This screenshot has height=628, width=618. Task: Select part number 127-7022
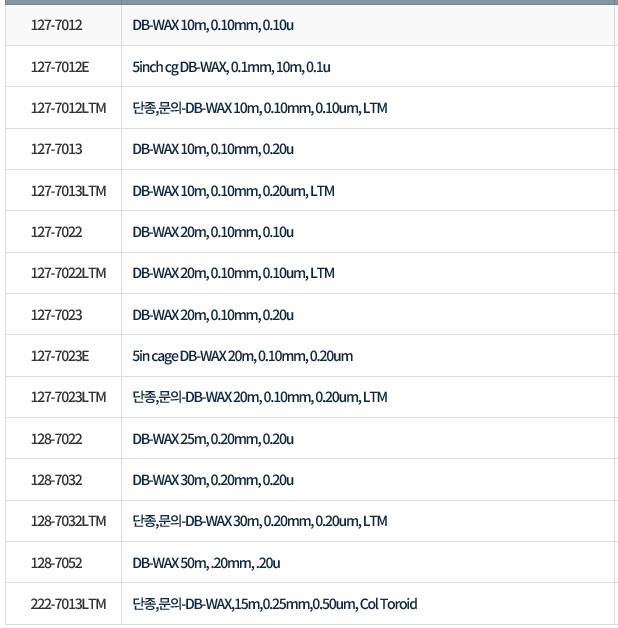click(x=57, y=232)
